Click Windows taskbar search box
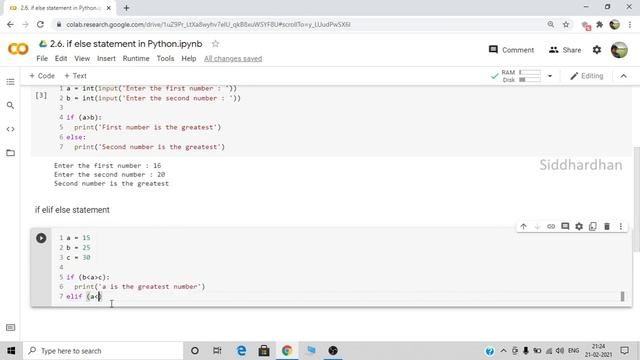The image size is (640, 360). pos(103,351)
